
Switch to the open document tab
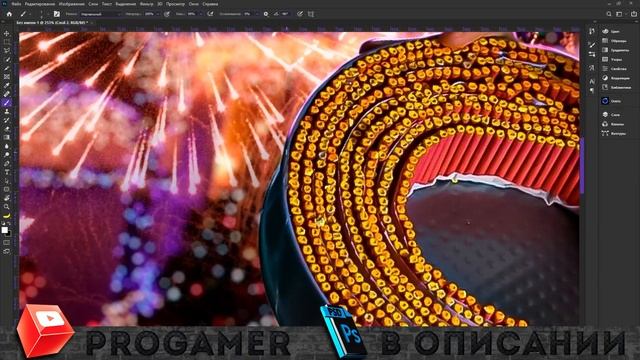pos(52,22)
